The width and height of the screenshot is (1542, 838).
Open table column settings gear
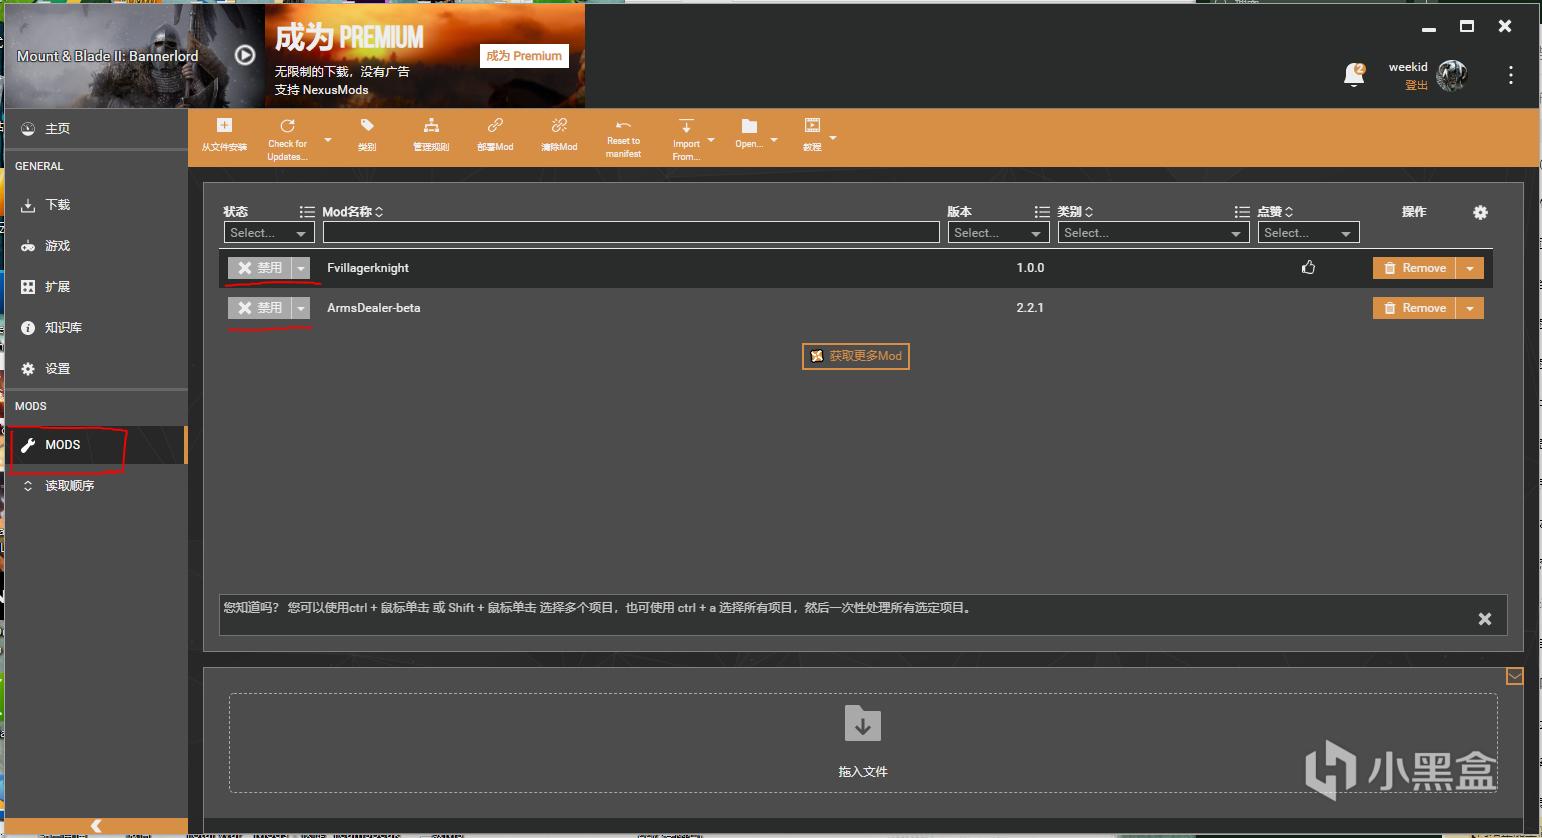click(1480, 212)
